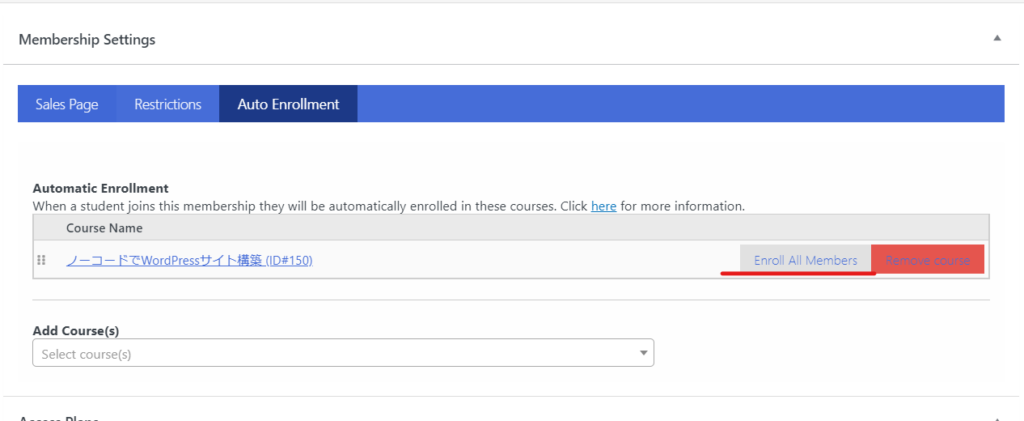Open the ノーコードでWordPressサイト構築 course link
1024x421 pixels.
pyautogui.click(x=189, y=260)
